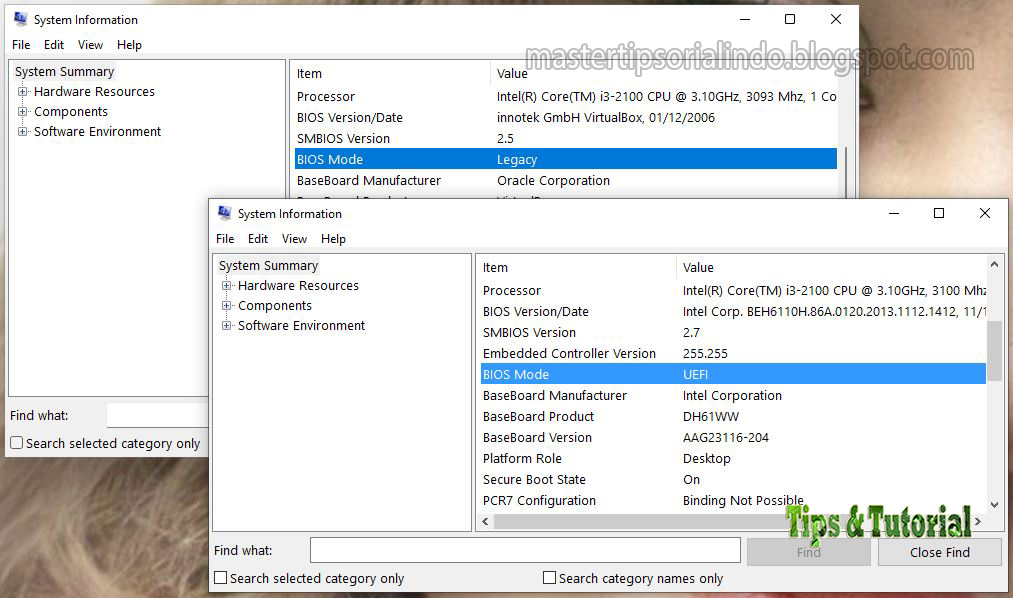Select BIOS Mode Legacy row in back window

[565, 160]
